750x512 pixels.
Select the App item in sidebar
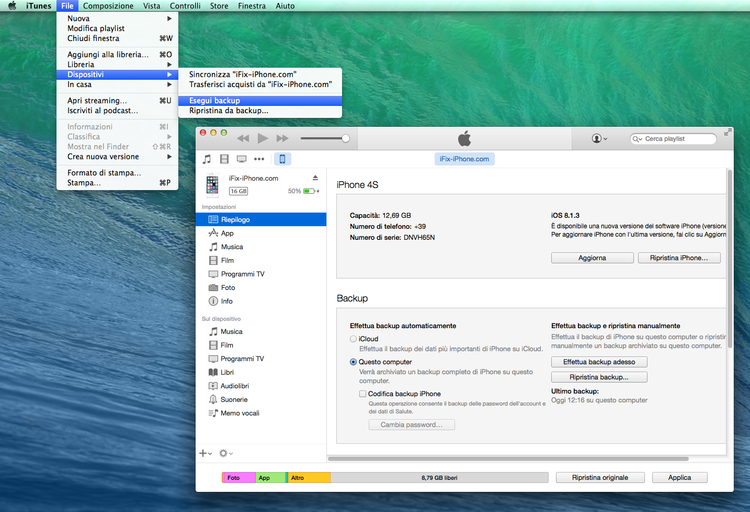pyautogui.click(x=227, y=232)
